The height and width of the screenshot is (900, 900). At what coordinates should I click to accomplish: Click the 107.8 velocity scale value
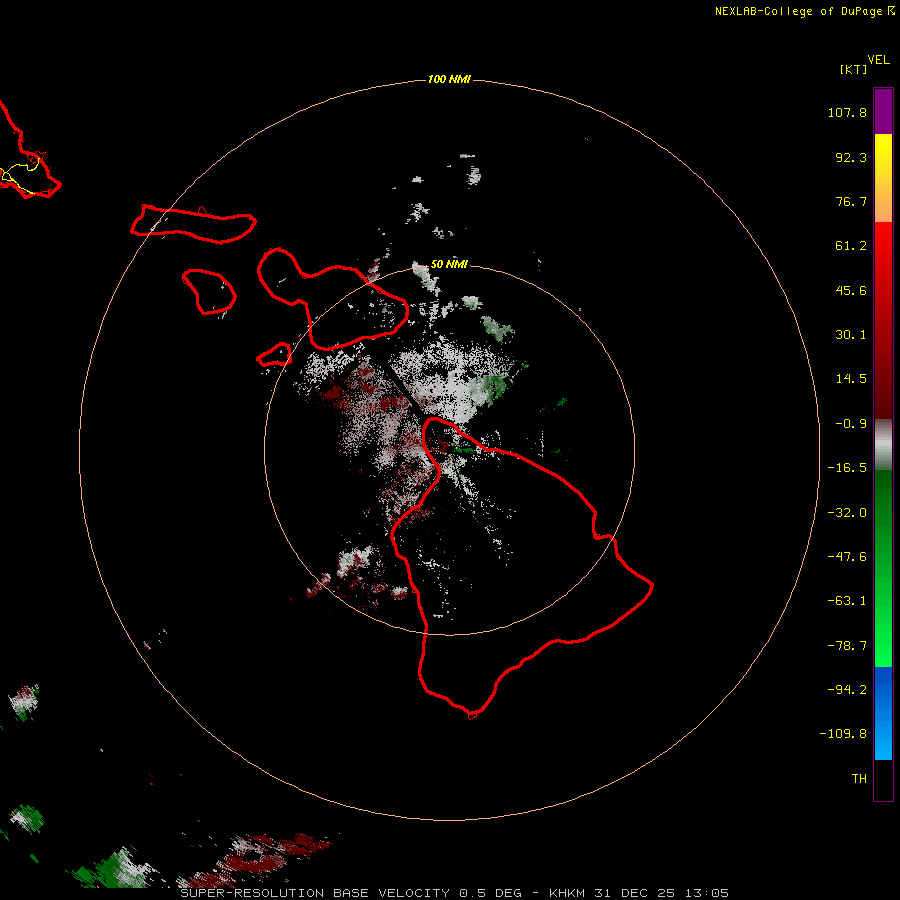847,112
